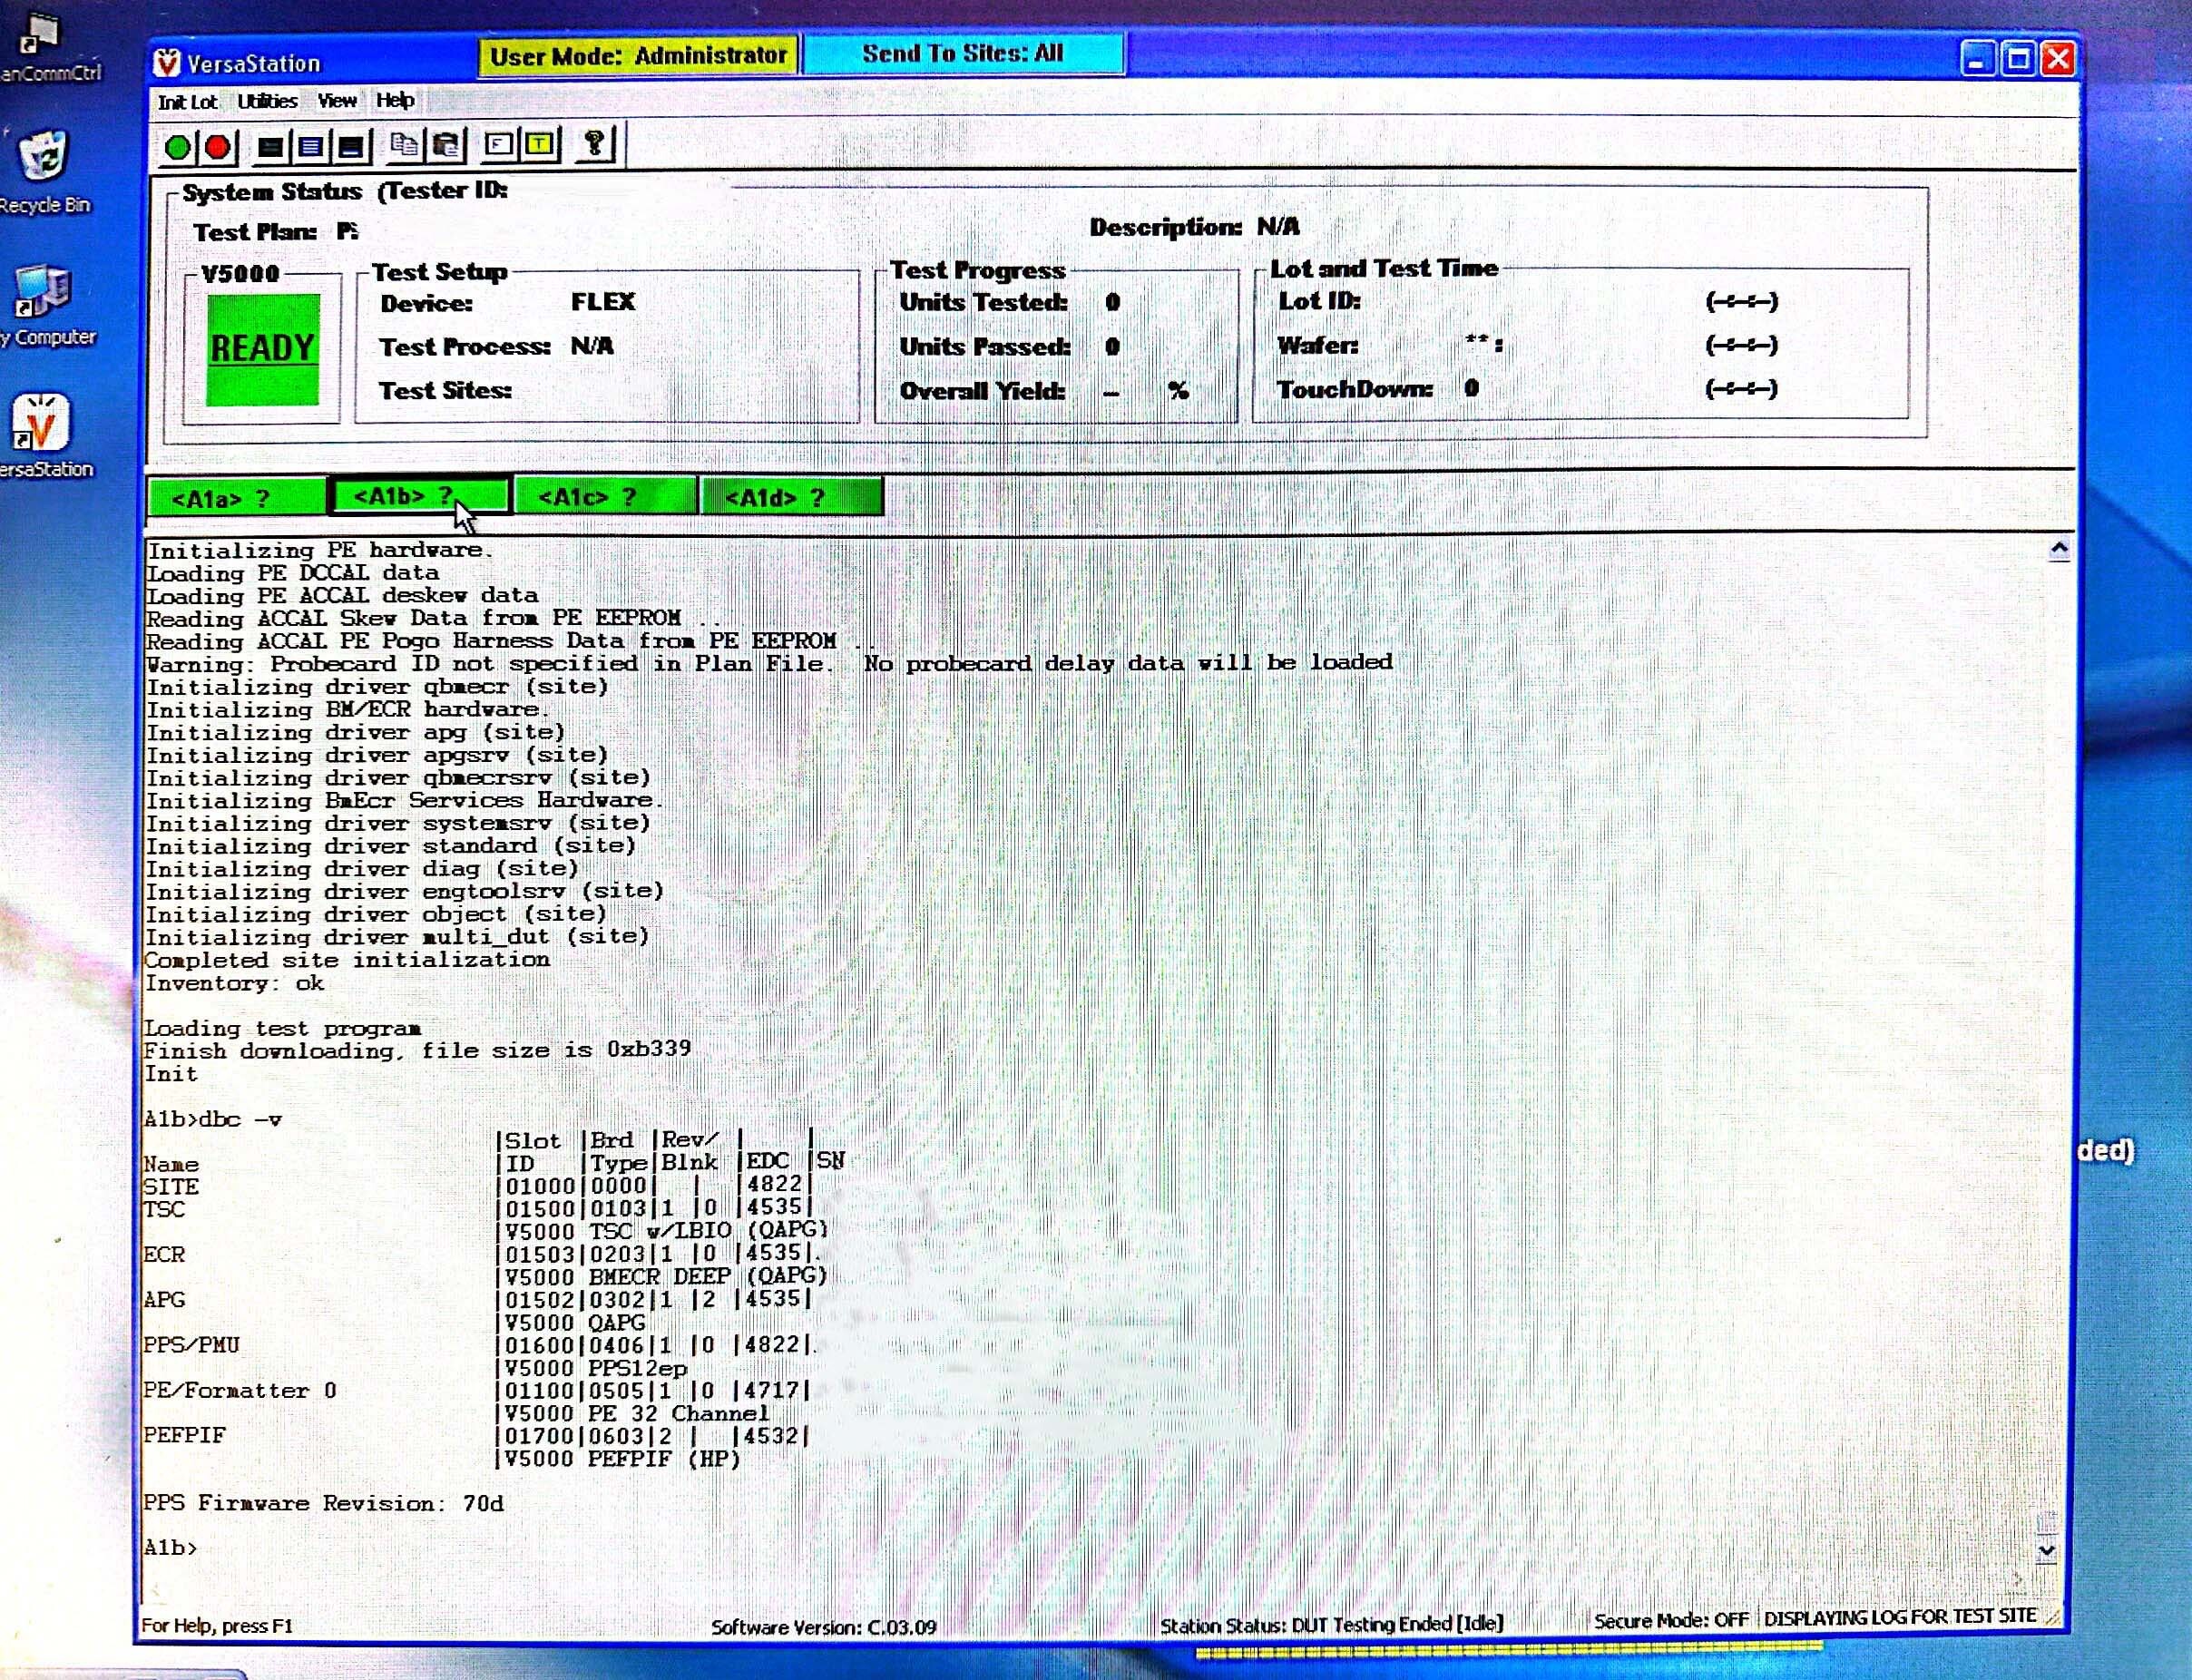Click the green start circle toolbar icon
This screenshot has height=1680, width=2192.
178,148
